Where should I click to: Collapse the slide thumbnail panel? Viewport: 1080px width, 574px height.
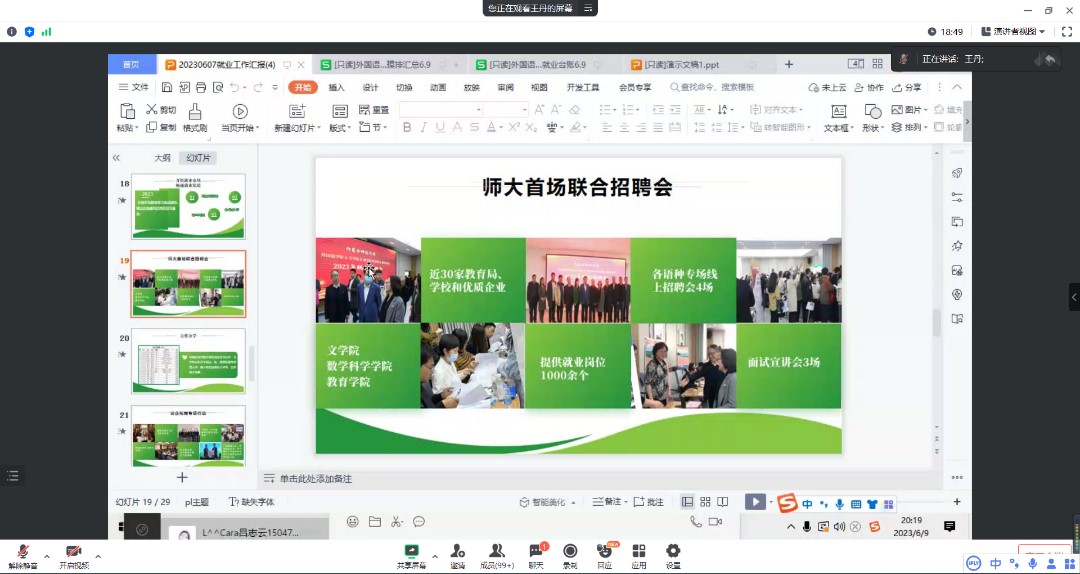(x=116, y=158)
